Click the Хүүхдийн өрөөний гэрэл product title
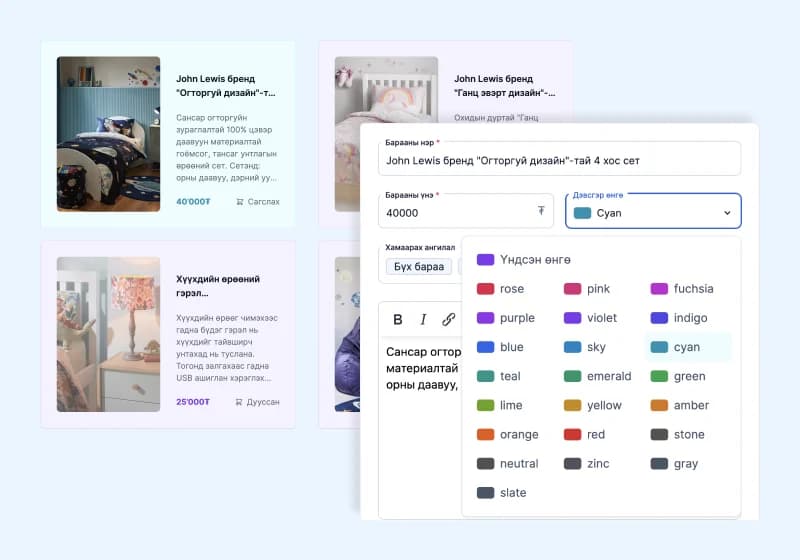 pos(218,286)
